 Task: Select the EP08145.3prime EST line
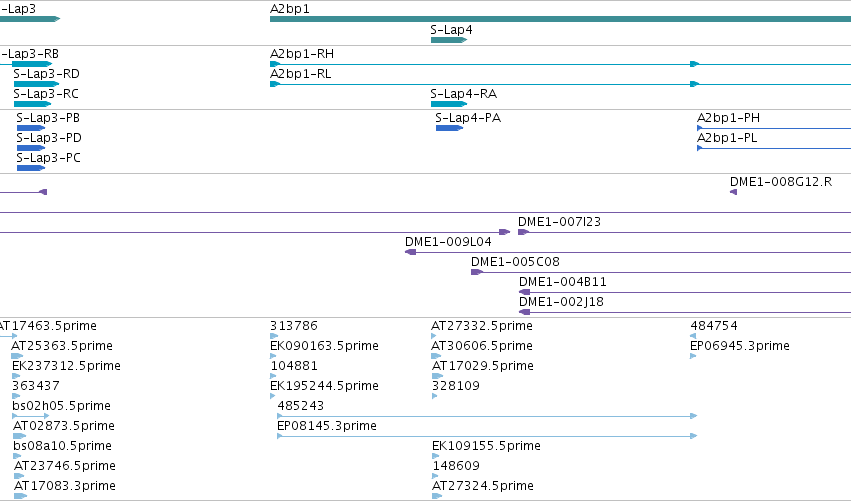pyautogui.click(x=487, y=436)
